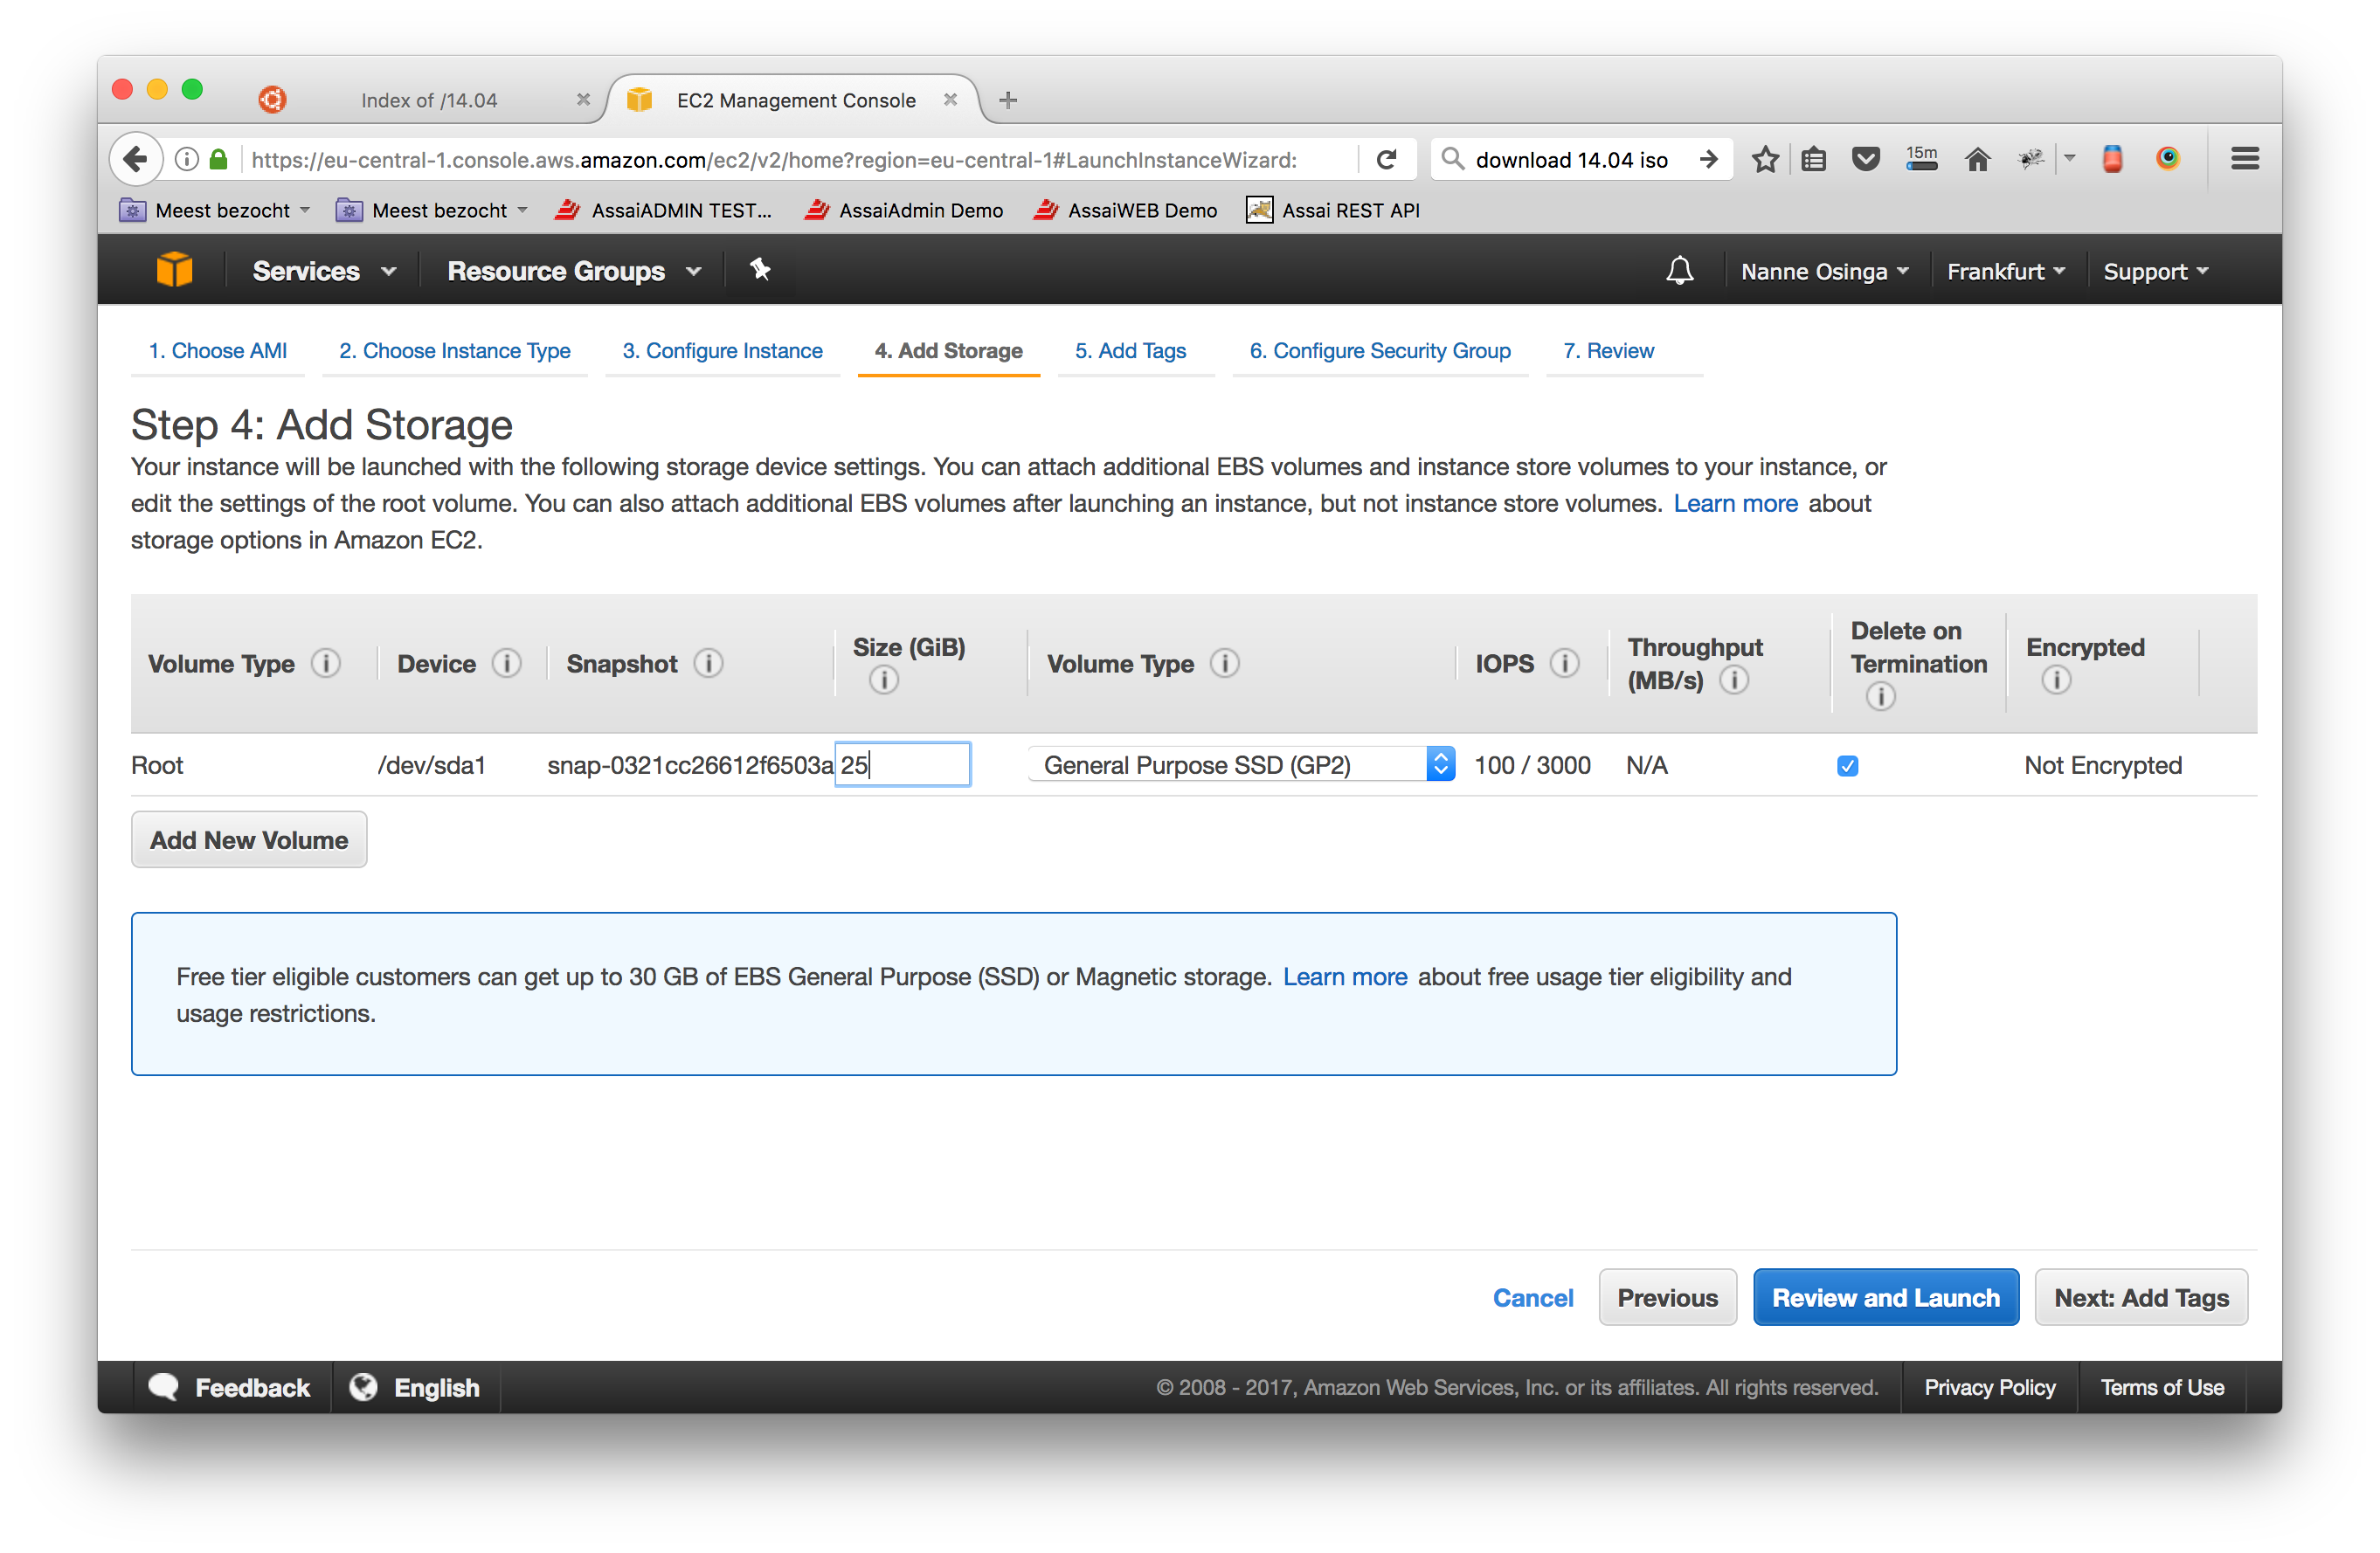Open the Frankfurt region dropdown
Screen dimensions: 2380x1553
pyautogui.click(x=2005, y=271)
